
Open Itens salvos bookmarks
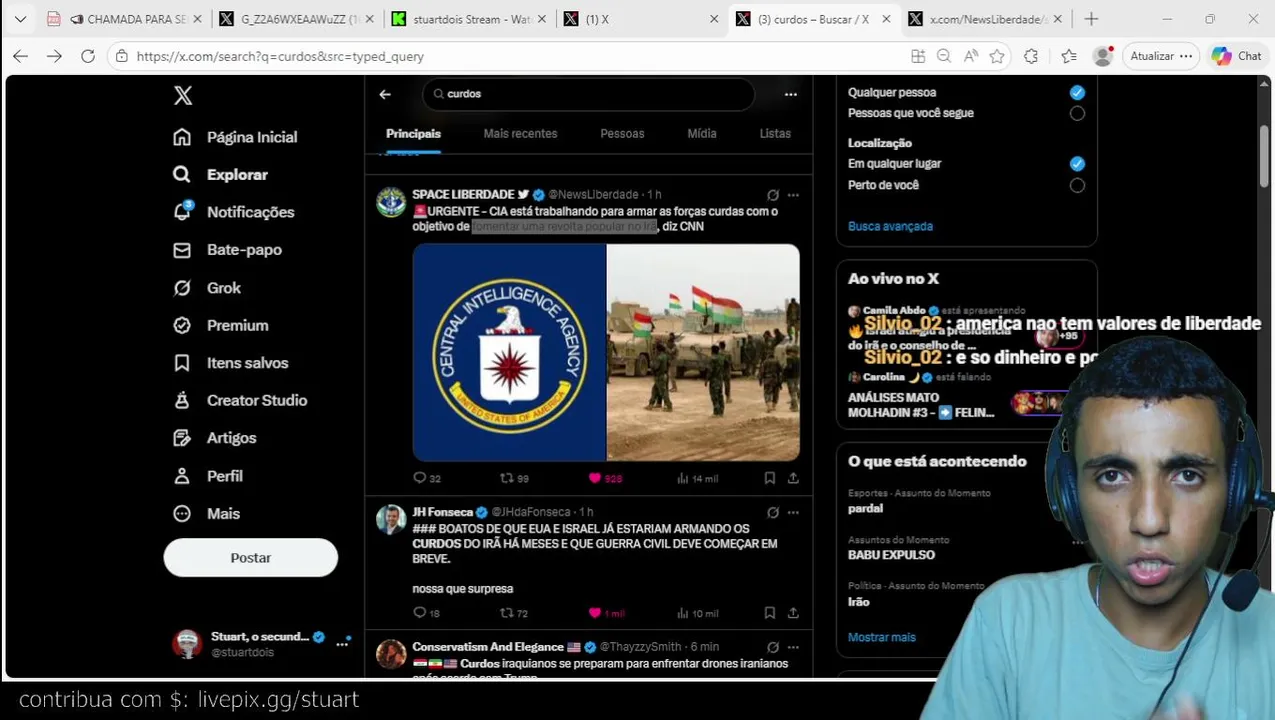point(230,363)
